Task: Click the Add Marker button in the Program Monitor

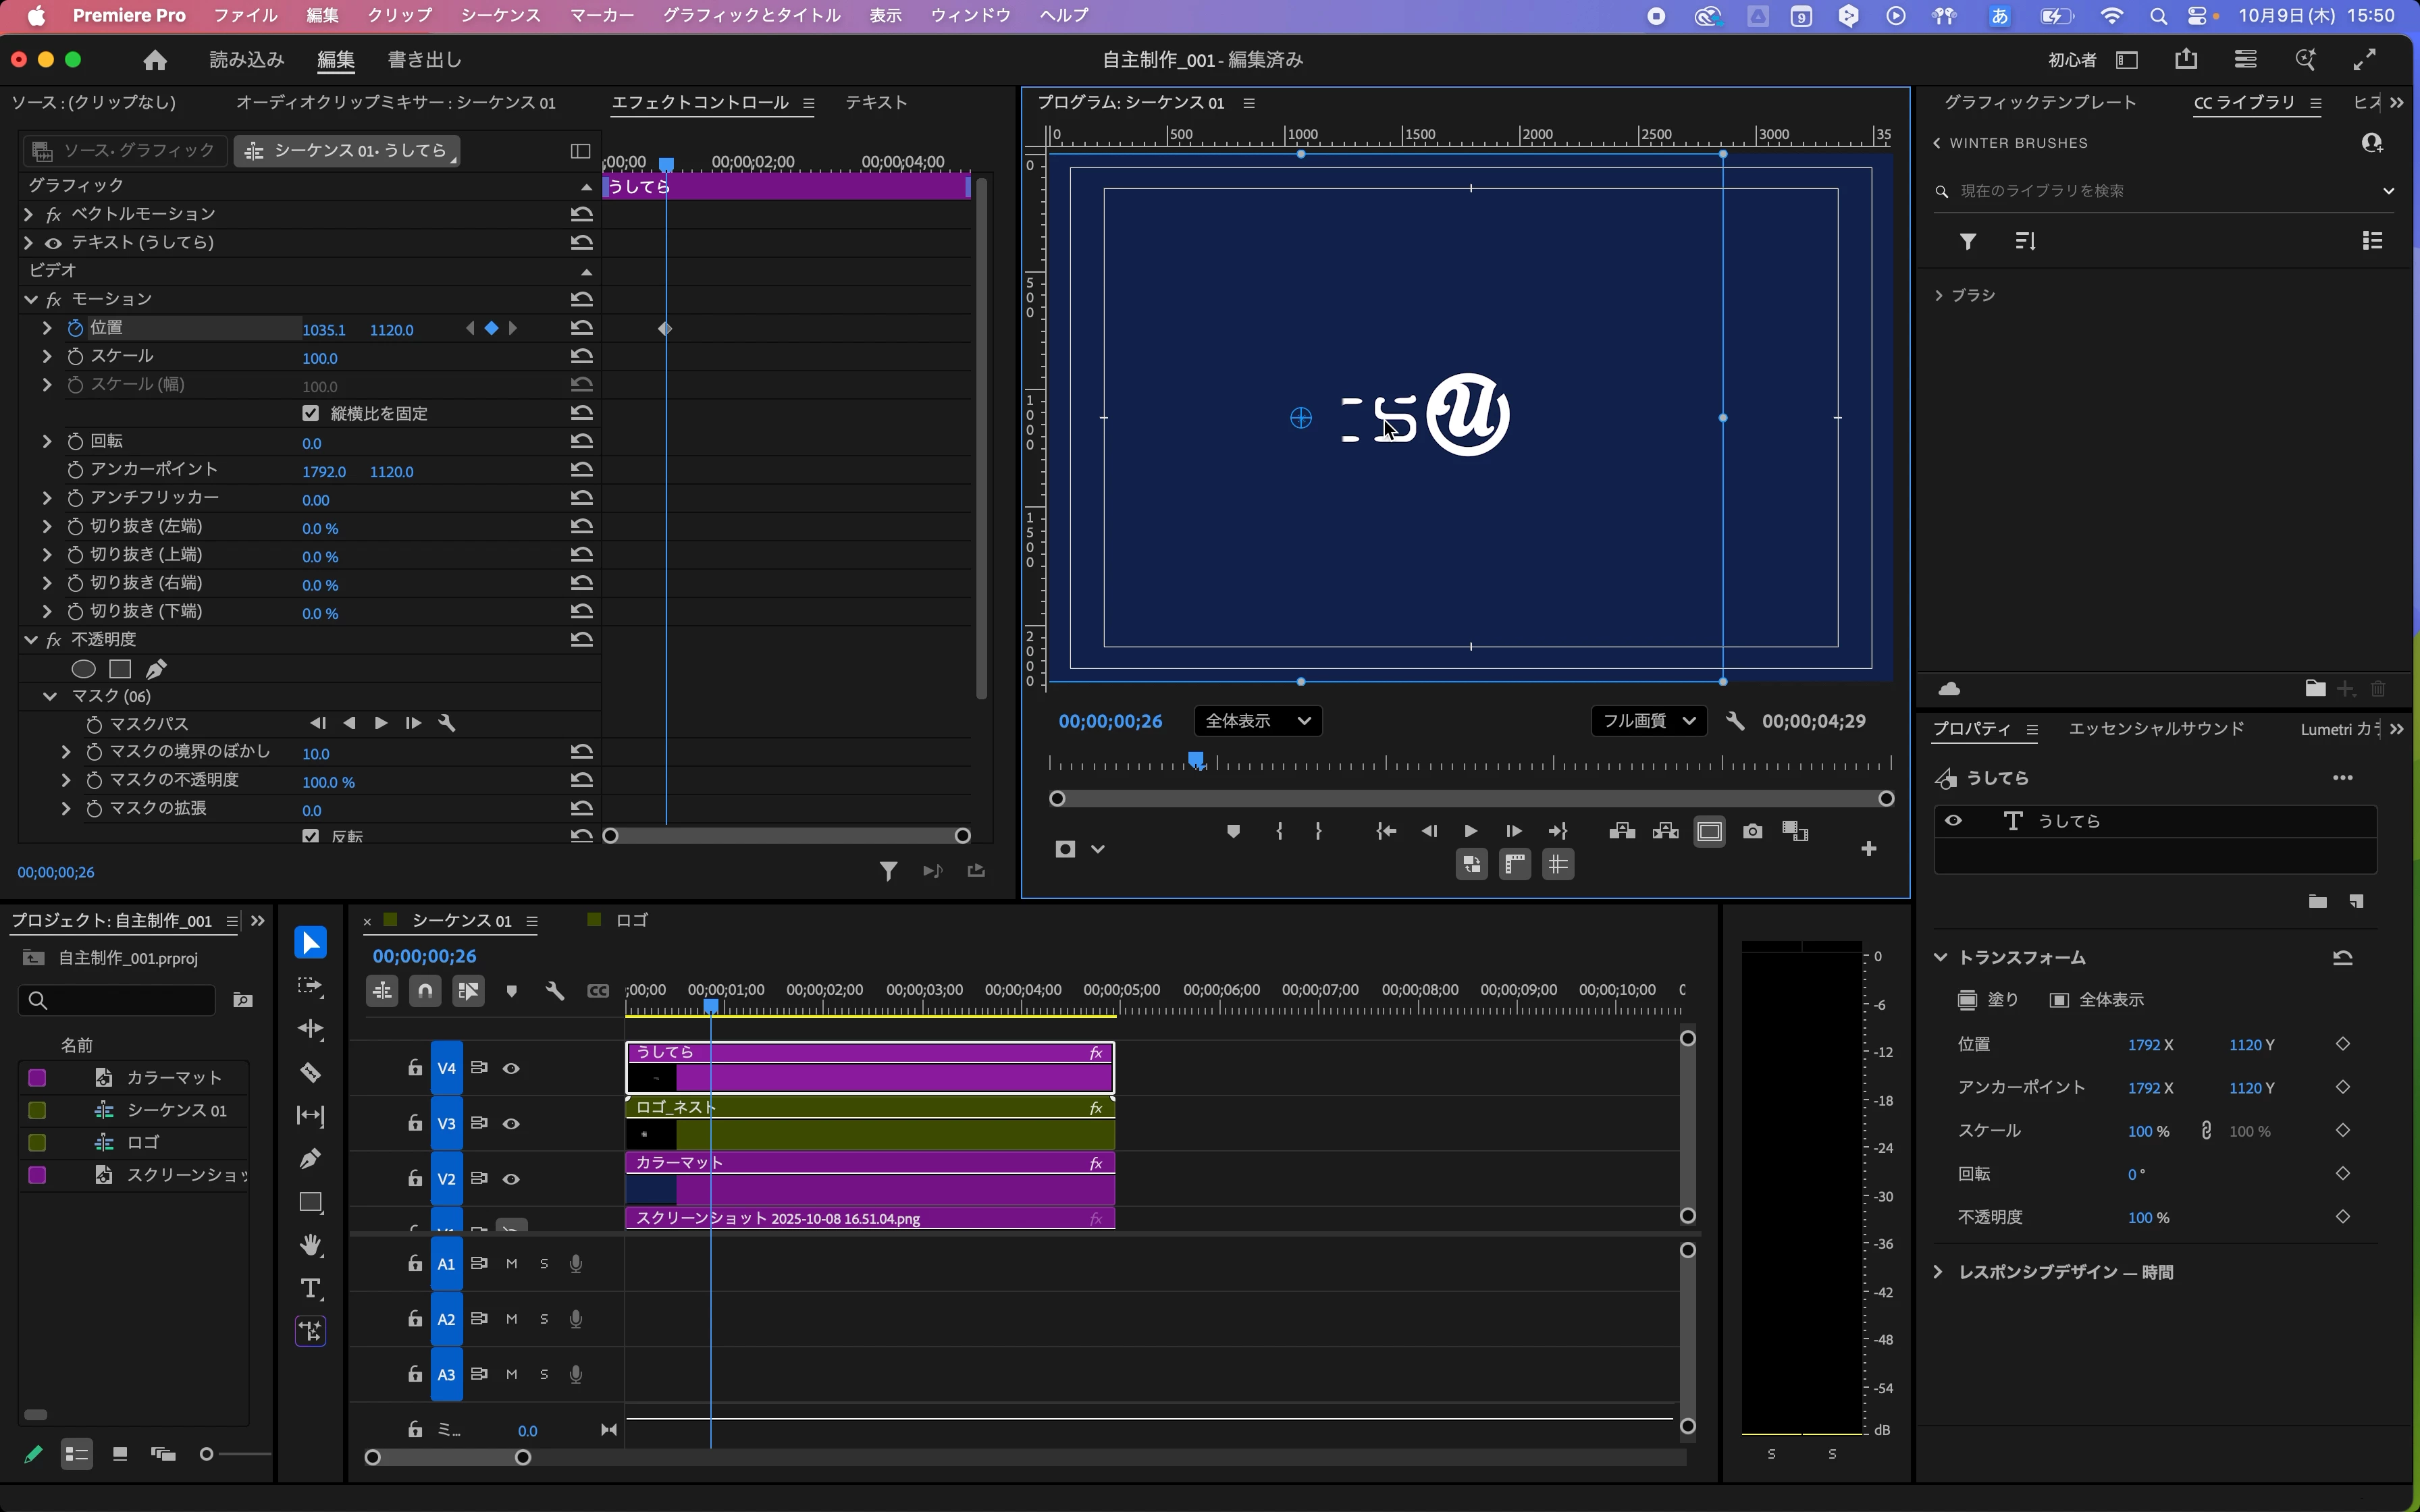Action: point(1233,831)
